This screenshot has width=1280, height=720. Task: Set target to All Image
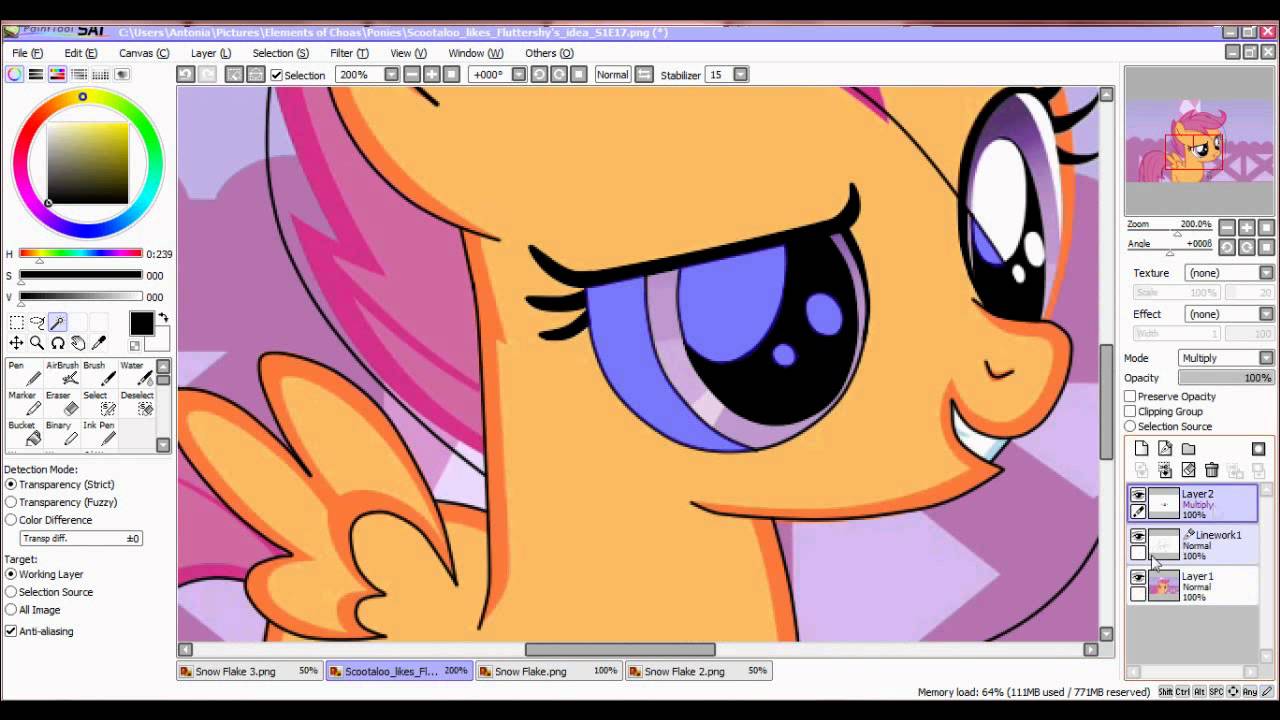11,610
